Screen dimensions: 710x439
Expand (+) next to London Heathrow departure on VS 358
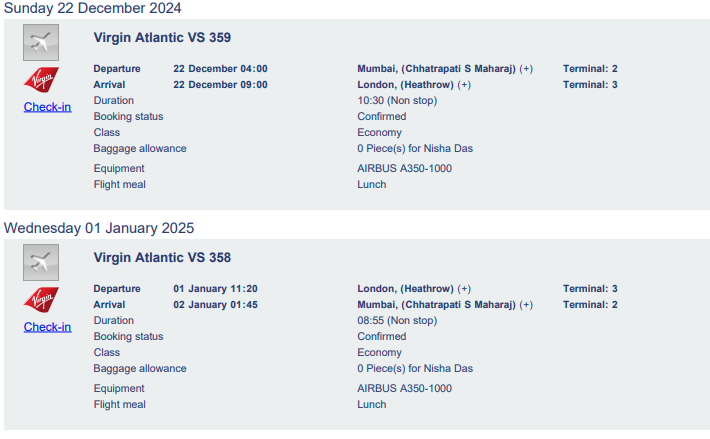464,289
